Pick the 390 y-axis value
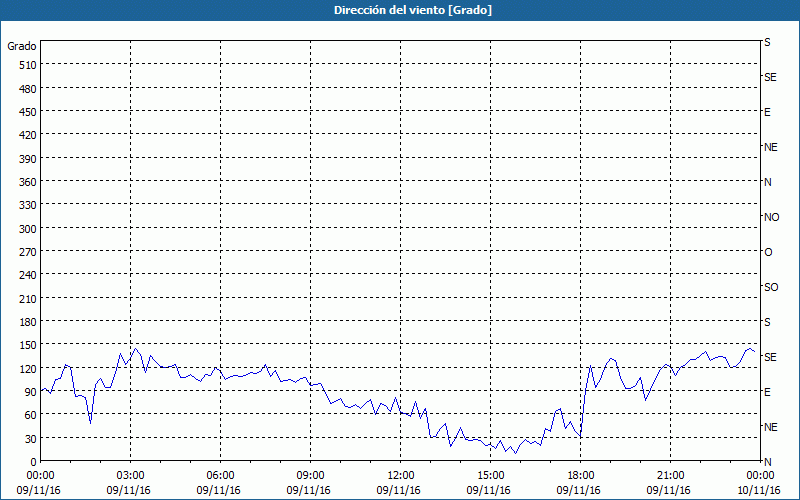This screenshot has width=800, height=500. click(x=28, y=159)
